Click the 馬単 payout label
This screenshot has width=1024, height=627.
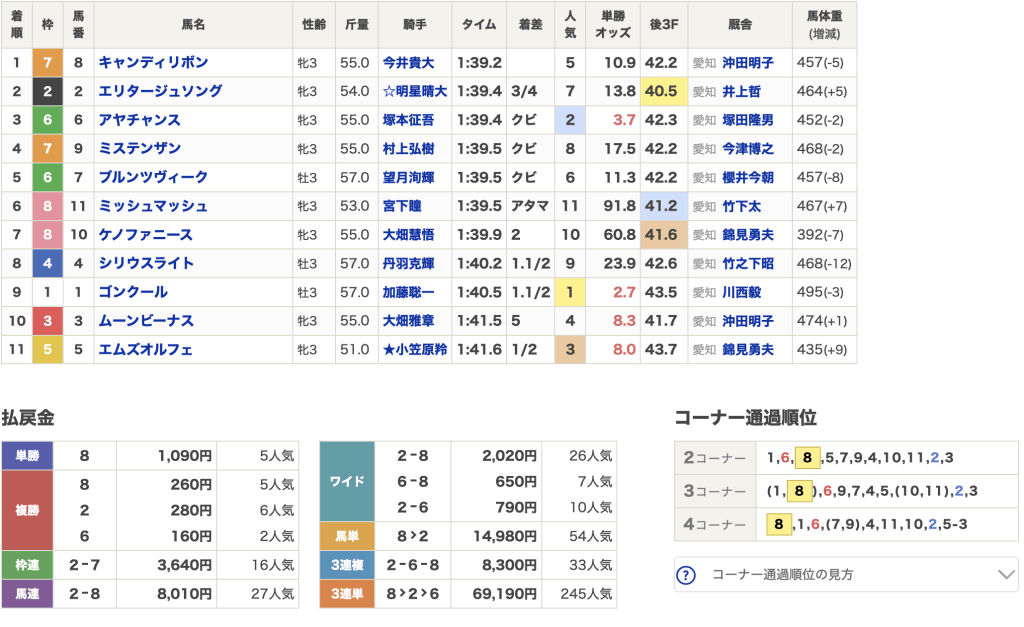[x=347, y=536]
